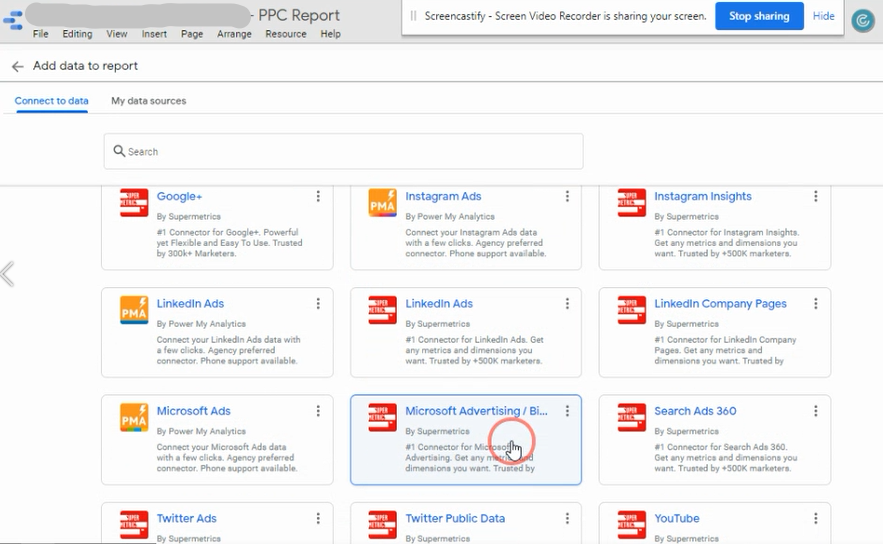
Task: Select YouTube connector title
Action: click(677, 518)
